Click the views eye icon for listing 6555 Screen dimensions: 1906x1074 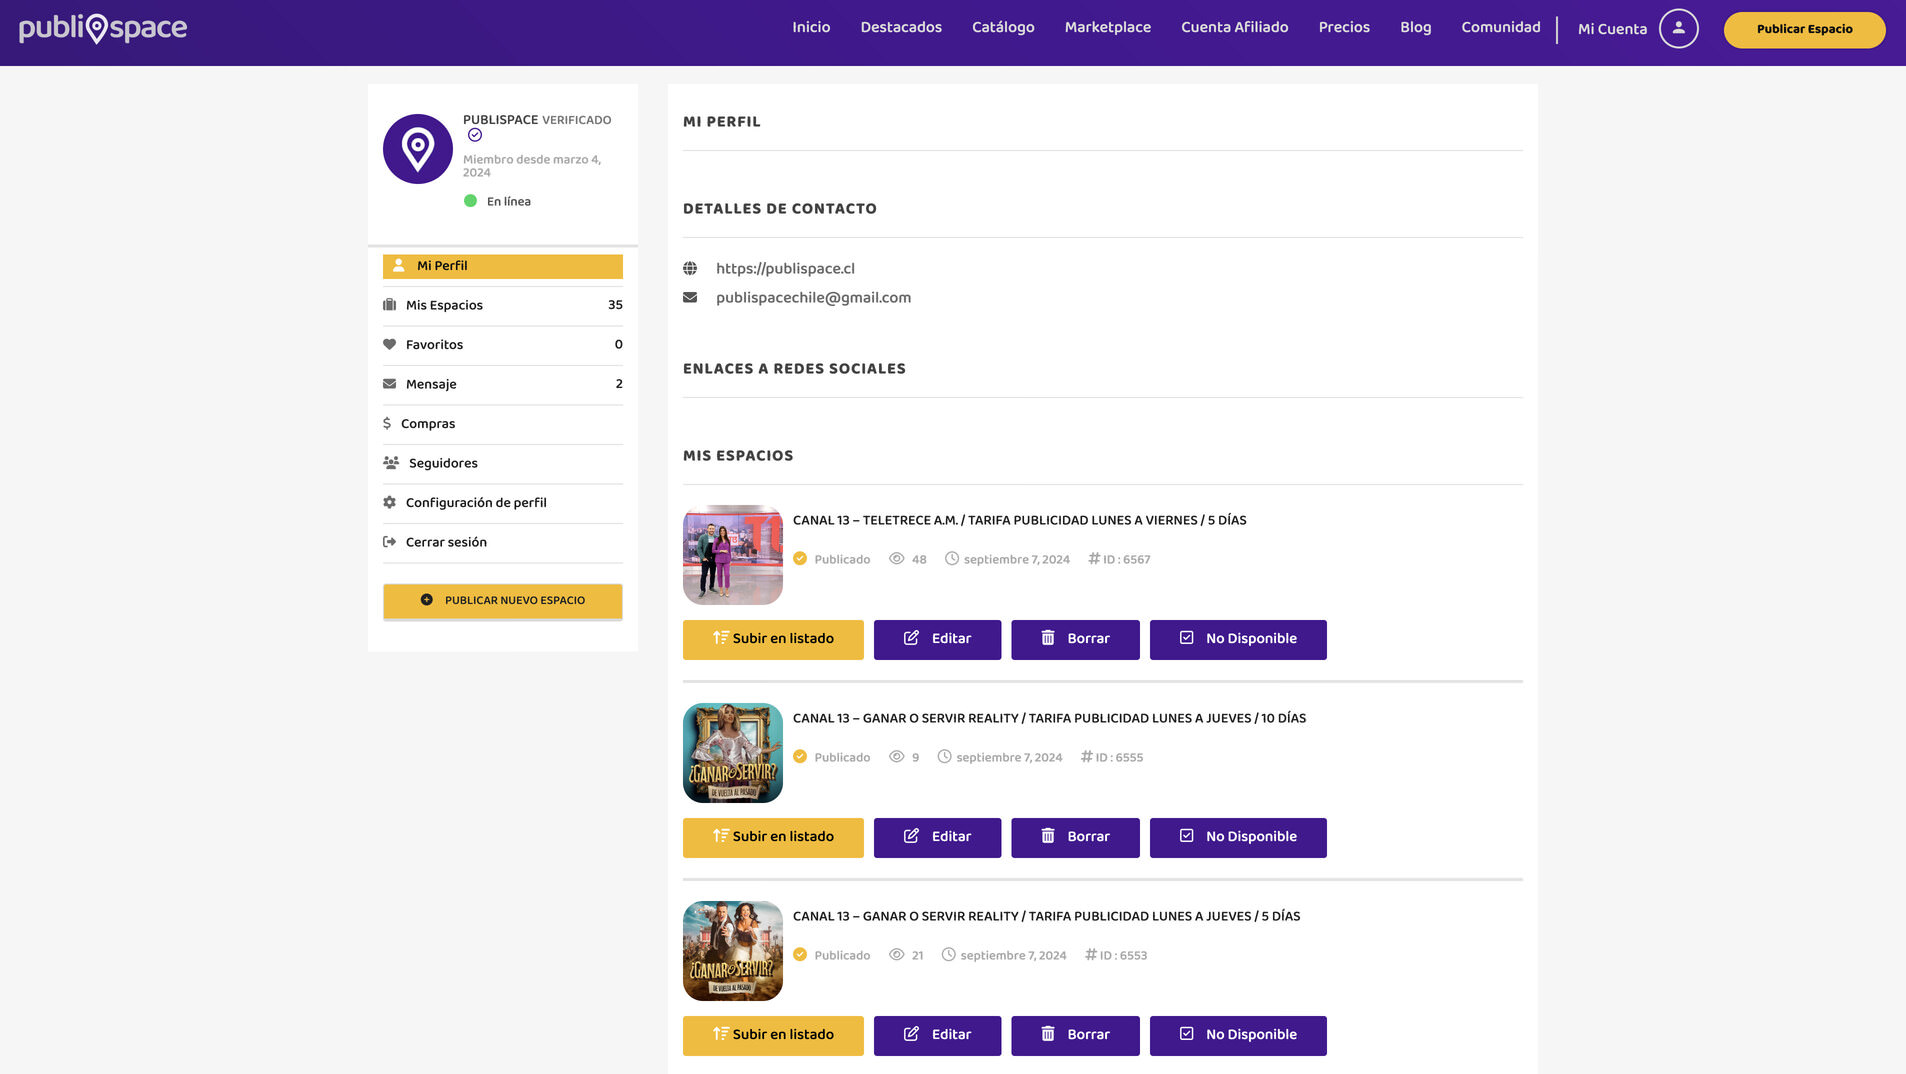[x=897, y=757]
